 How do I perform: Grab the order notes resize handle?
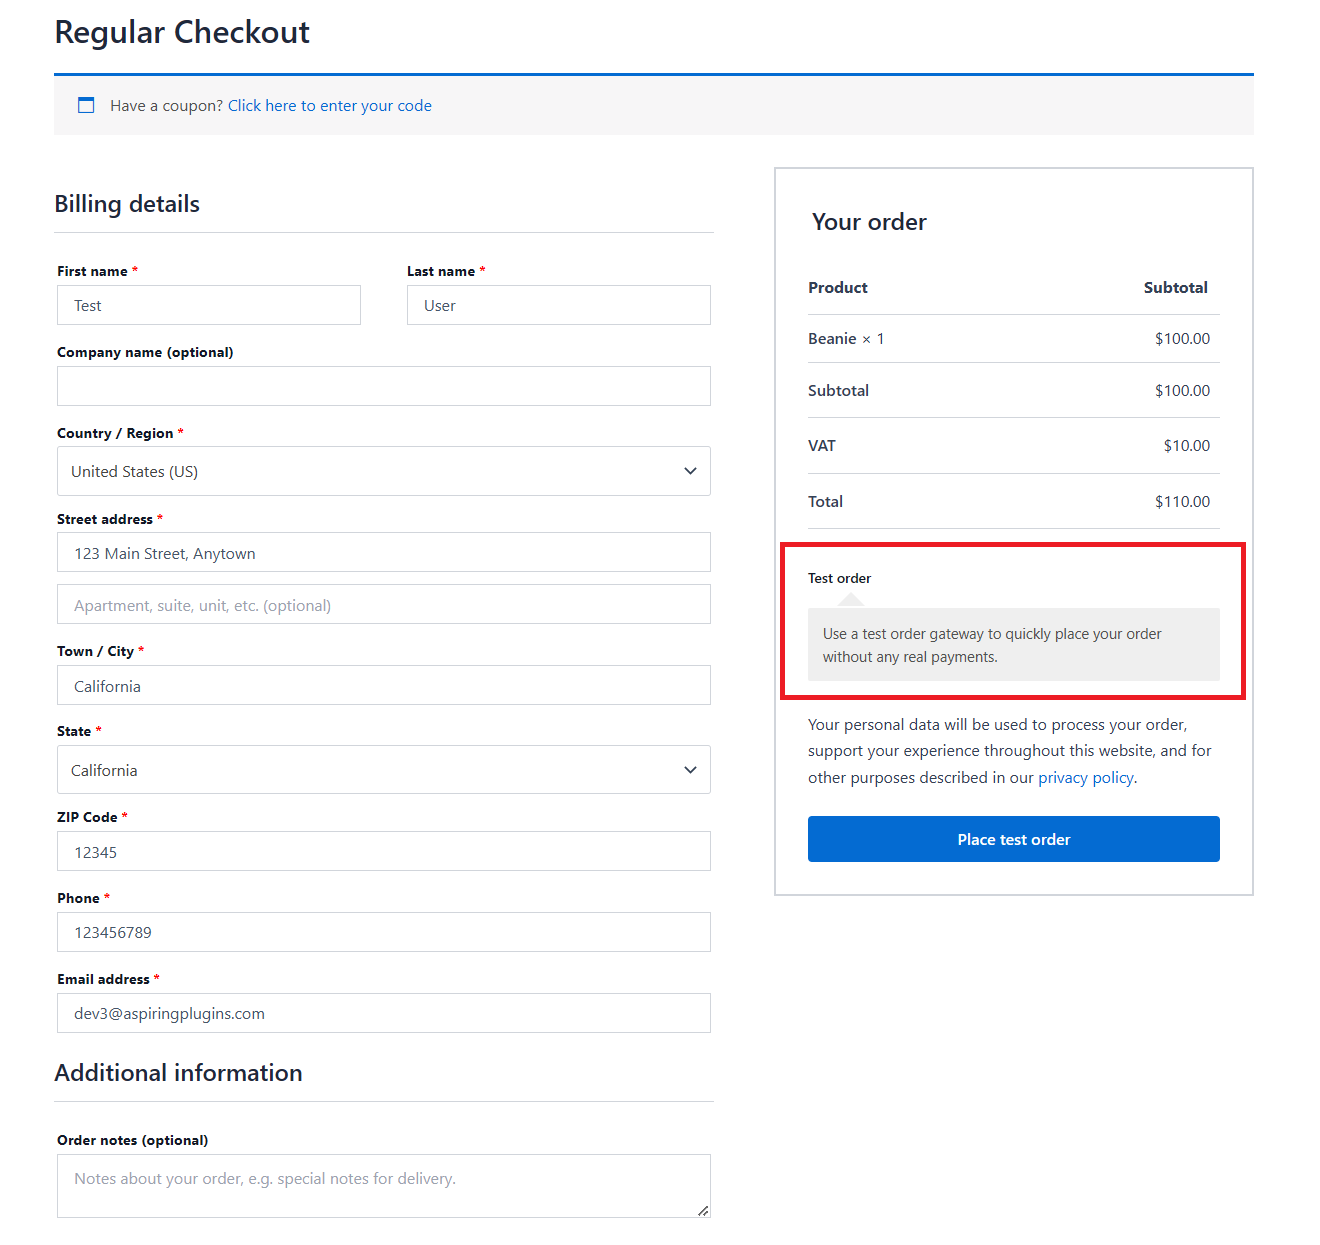703,1210
